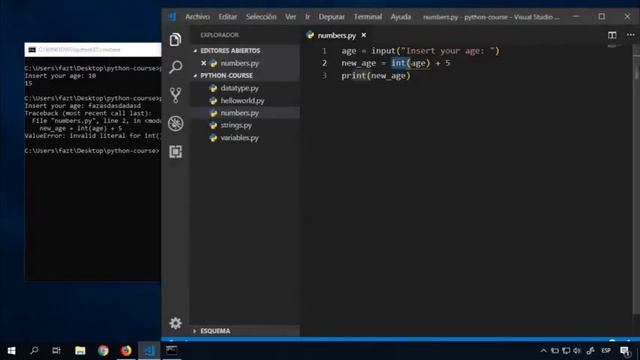Screen dimensions: 640x360
Task: Open File Explorer from the taskbar
Action: click(x=80, y=351)
